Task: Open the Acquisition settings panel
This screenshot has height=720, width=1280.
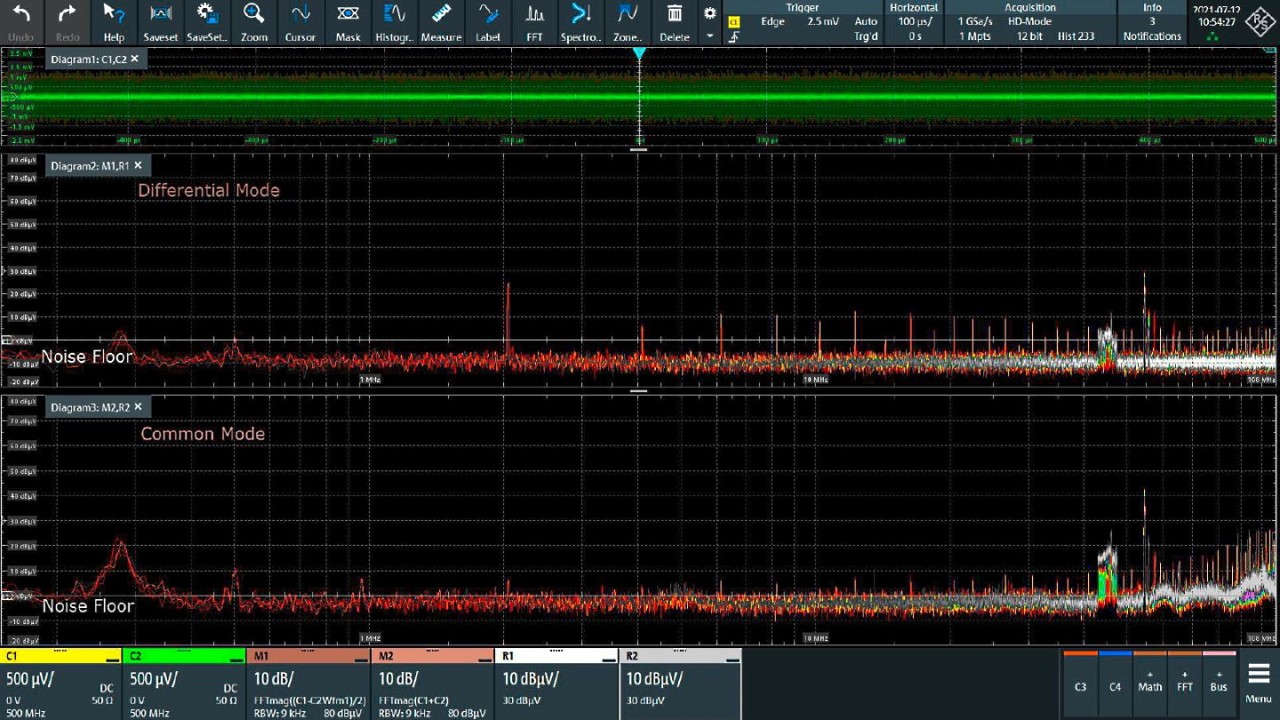Action: pyautogui.click(x=1029, y=22)
